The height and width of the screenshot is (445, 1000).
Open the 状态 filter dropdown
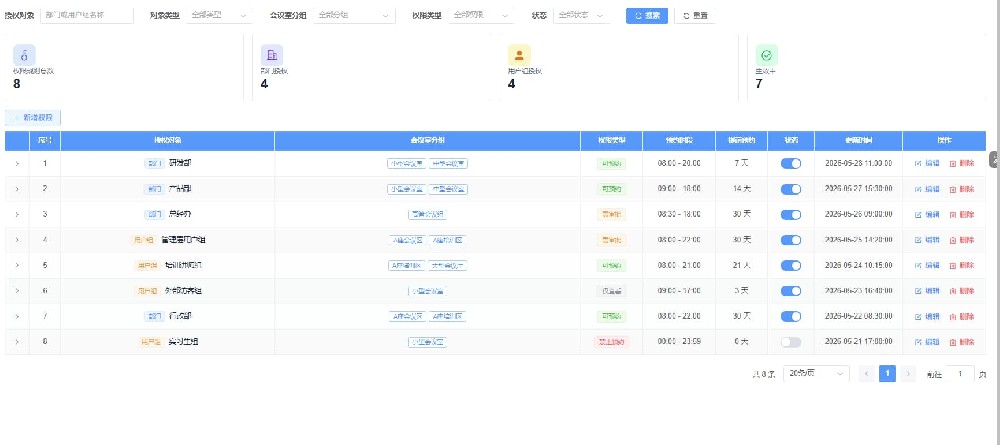point(581,15)
